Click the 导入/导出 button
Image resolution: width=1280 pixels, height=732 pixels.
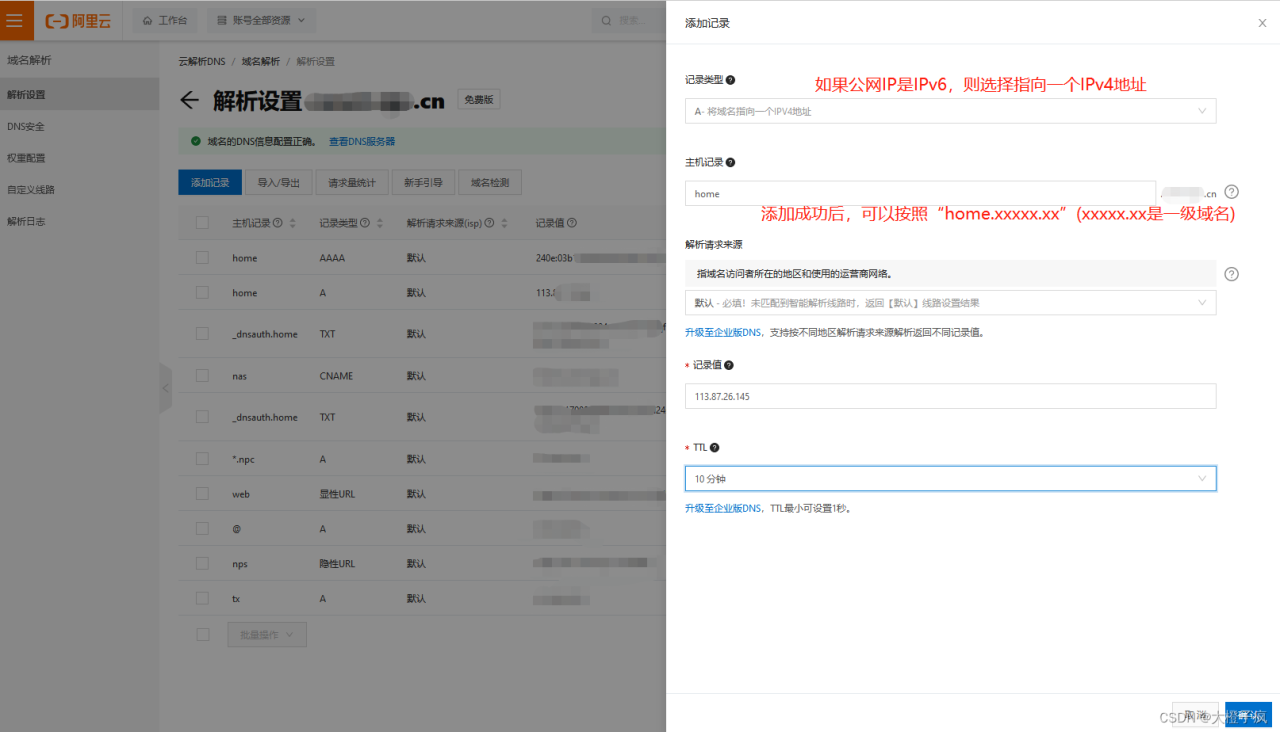278,182
